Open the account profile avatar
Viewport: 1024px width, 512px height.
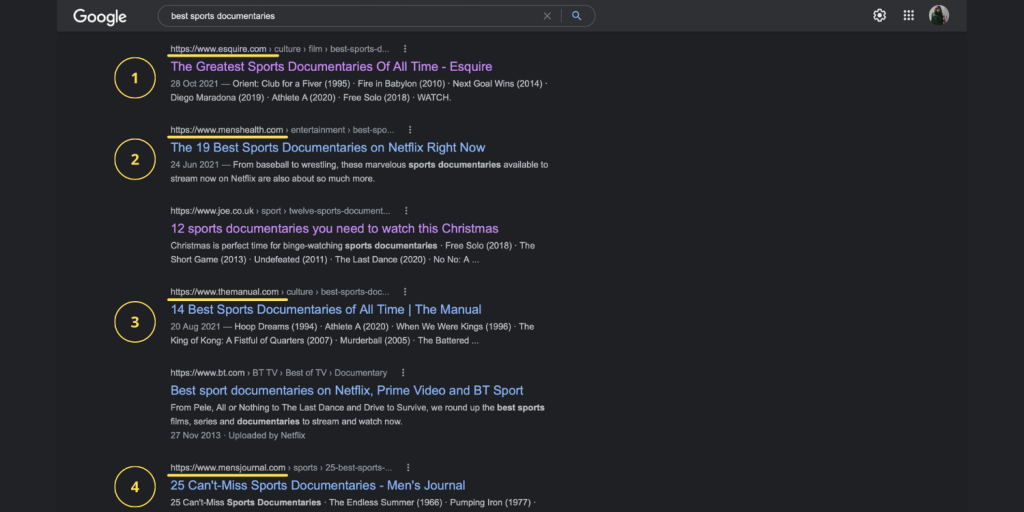tap(939, 15)
